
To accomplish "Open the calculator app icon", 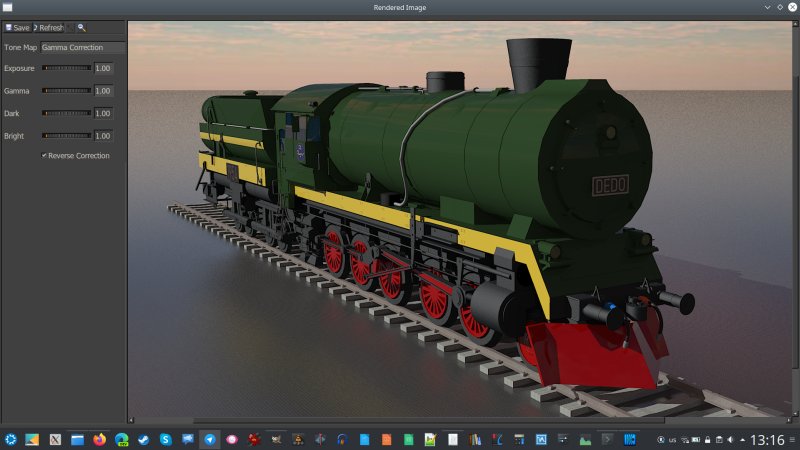I will (x=519, y=439).
